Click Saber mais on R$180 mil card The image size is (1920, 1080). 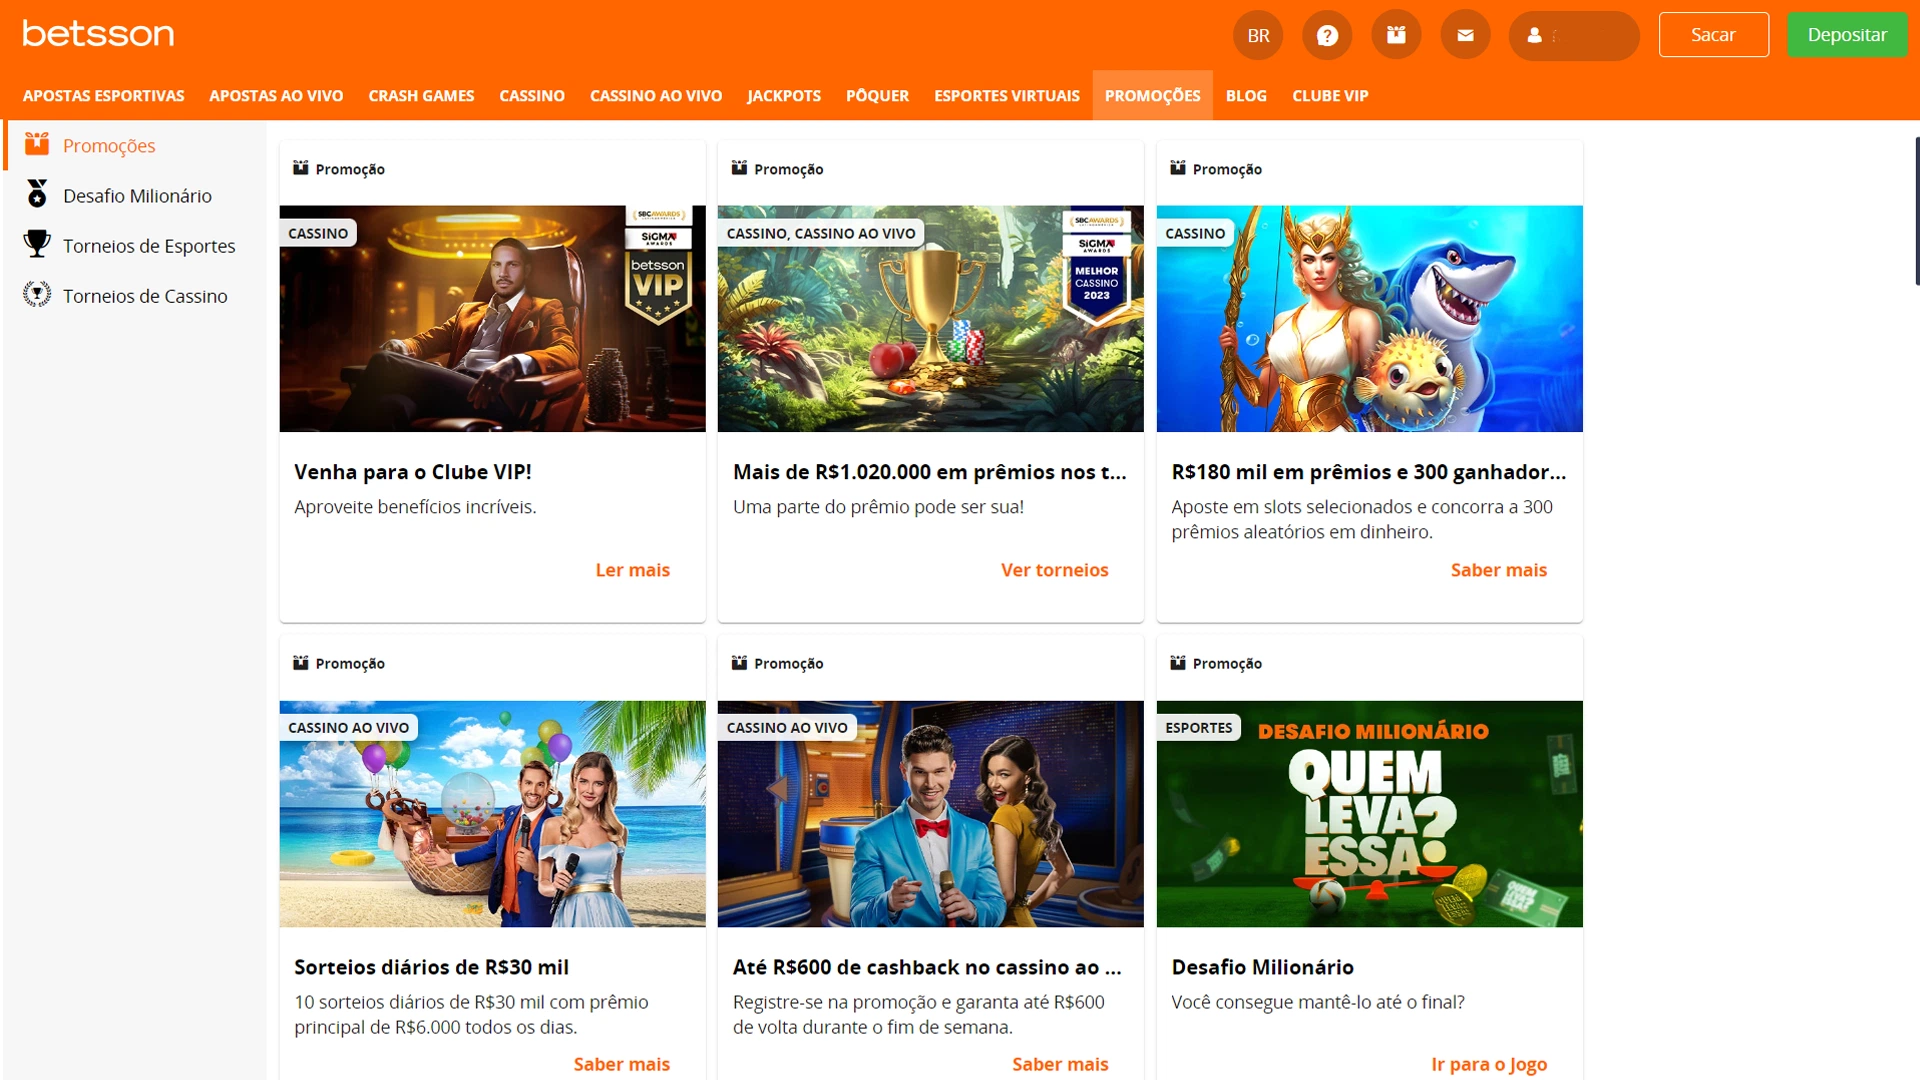tap(1498, 570)
